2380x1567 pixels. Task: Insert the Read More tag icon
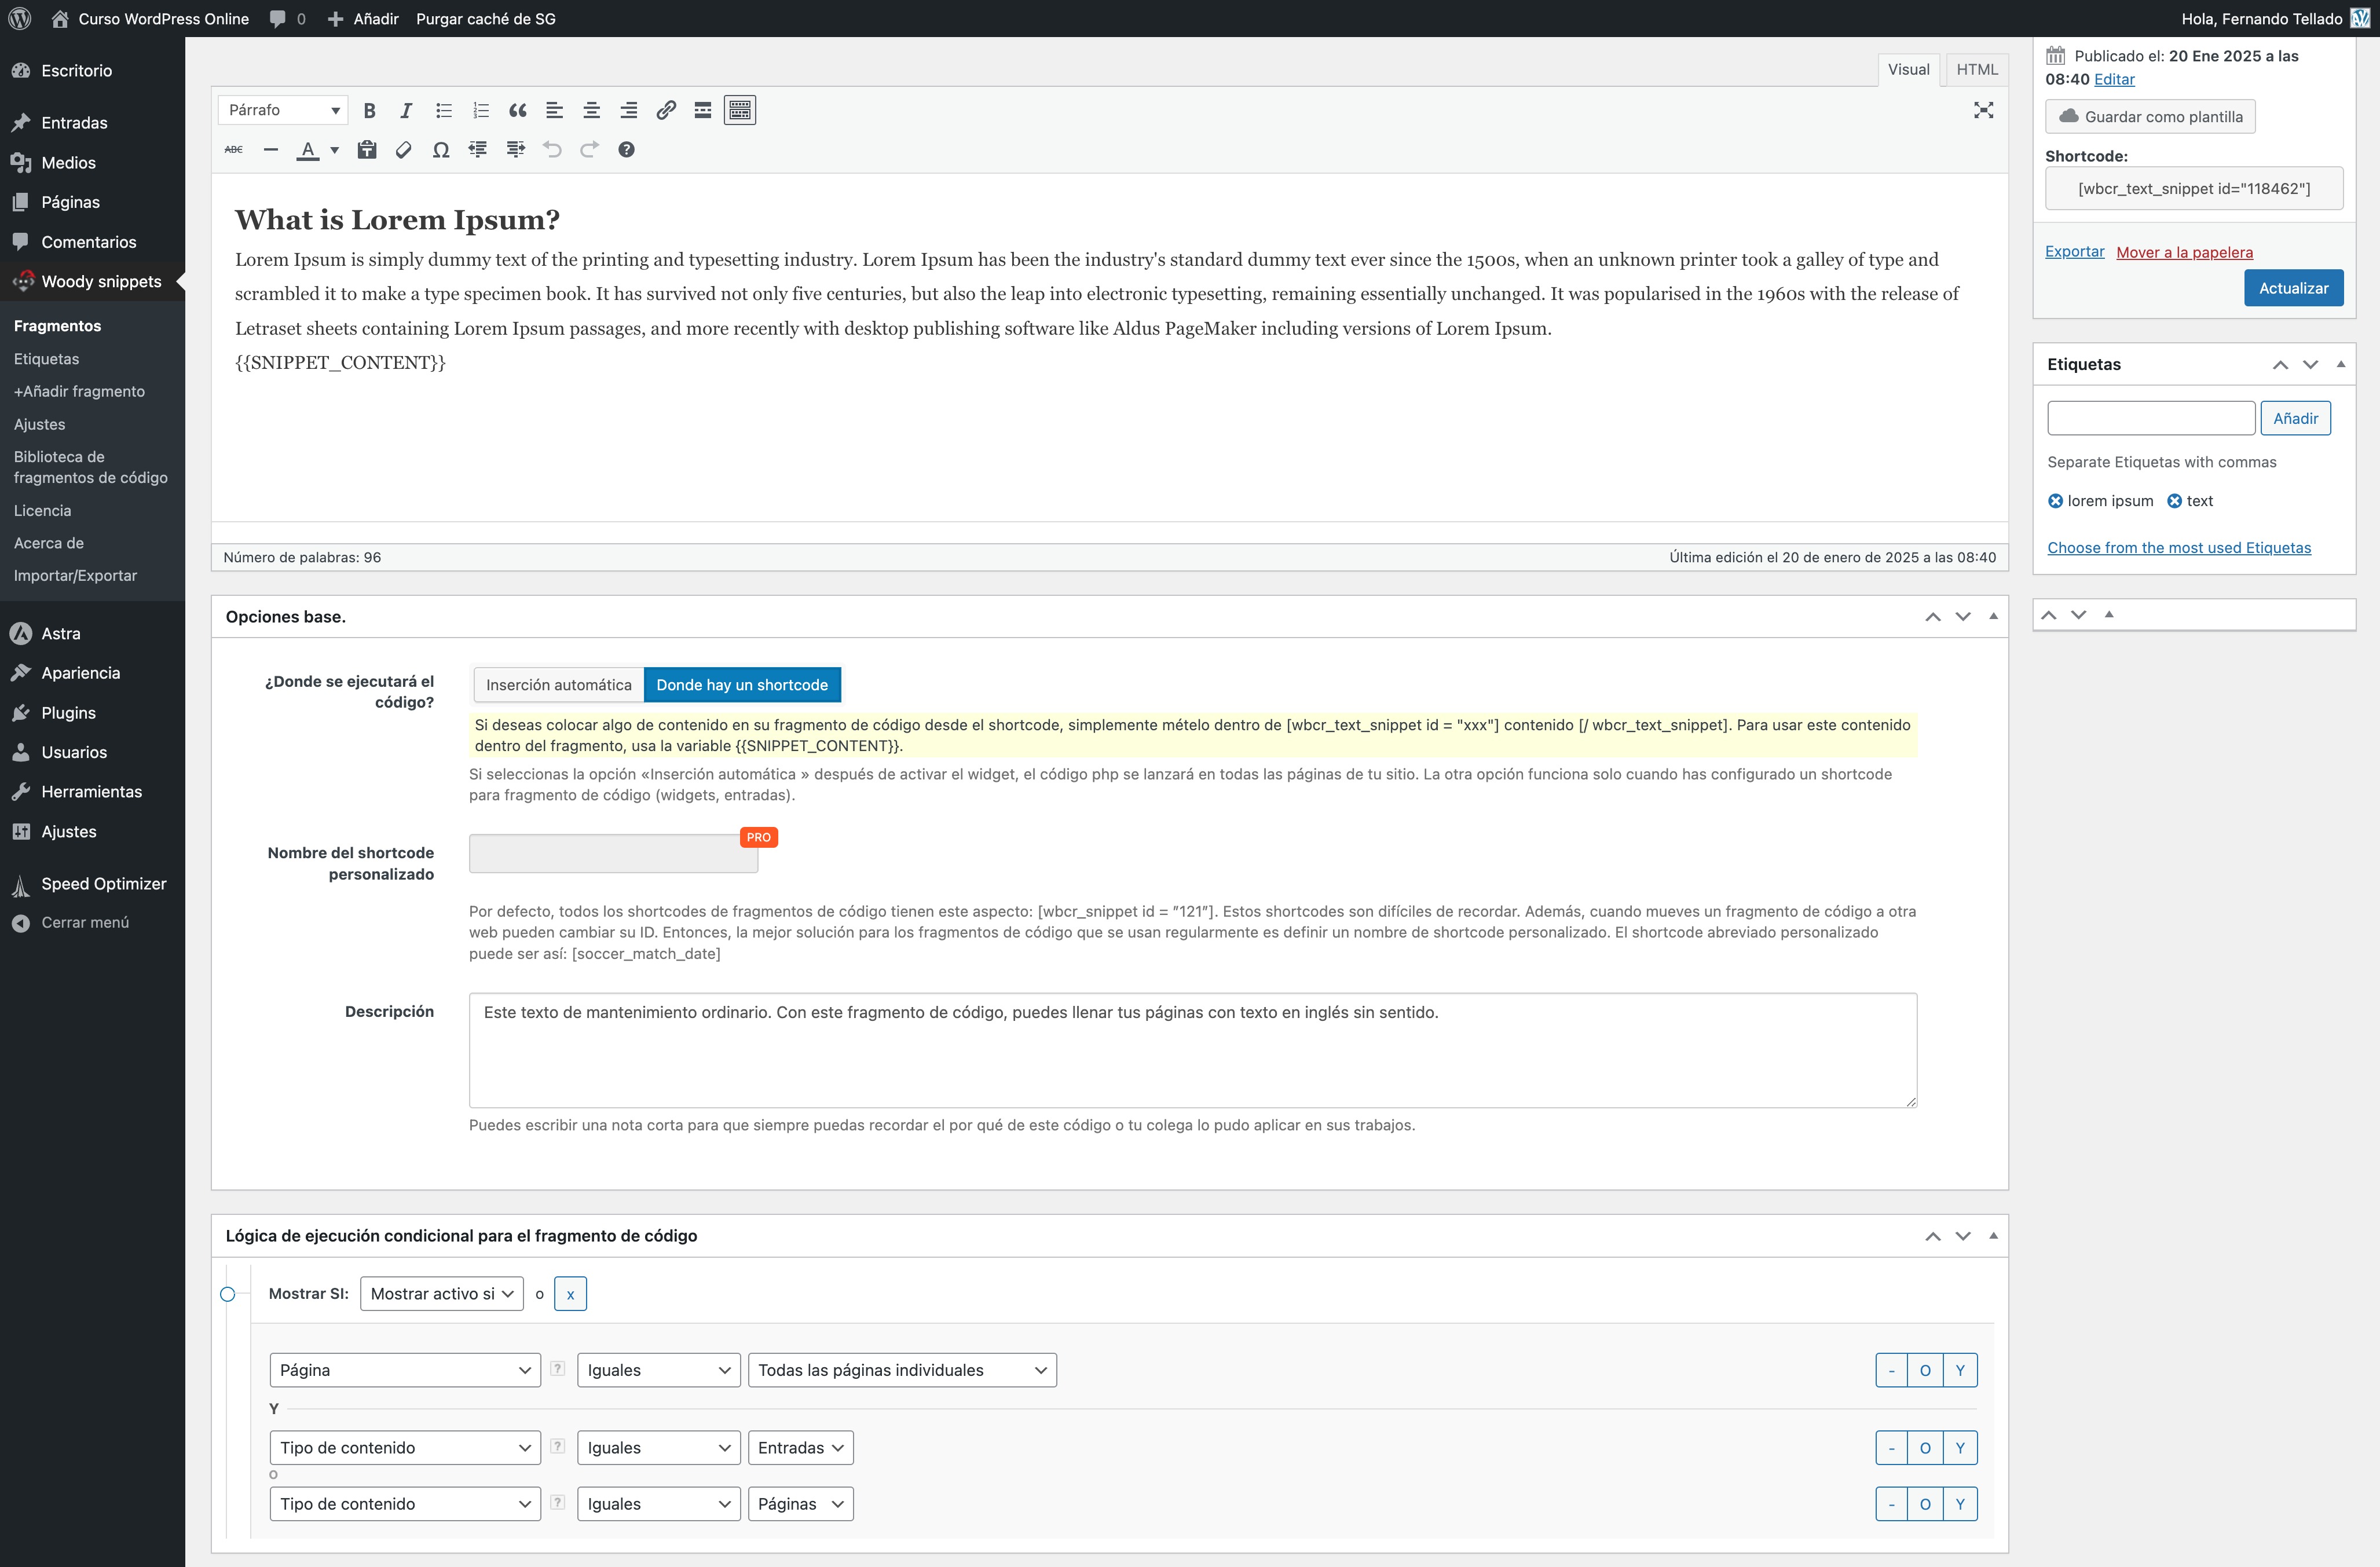click(x=703, y=110)
